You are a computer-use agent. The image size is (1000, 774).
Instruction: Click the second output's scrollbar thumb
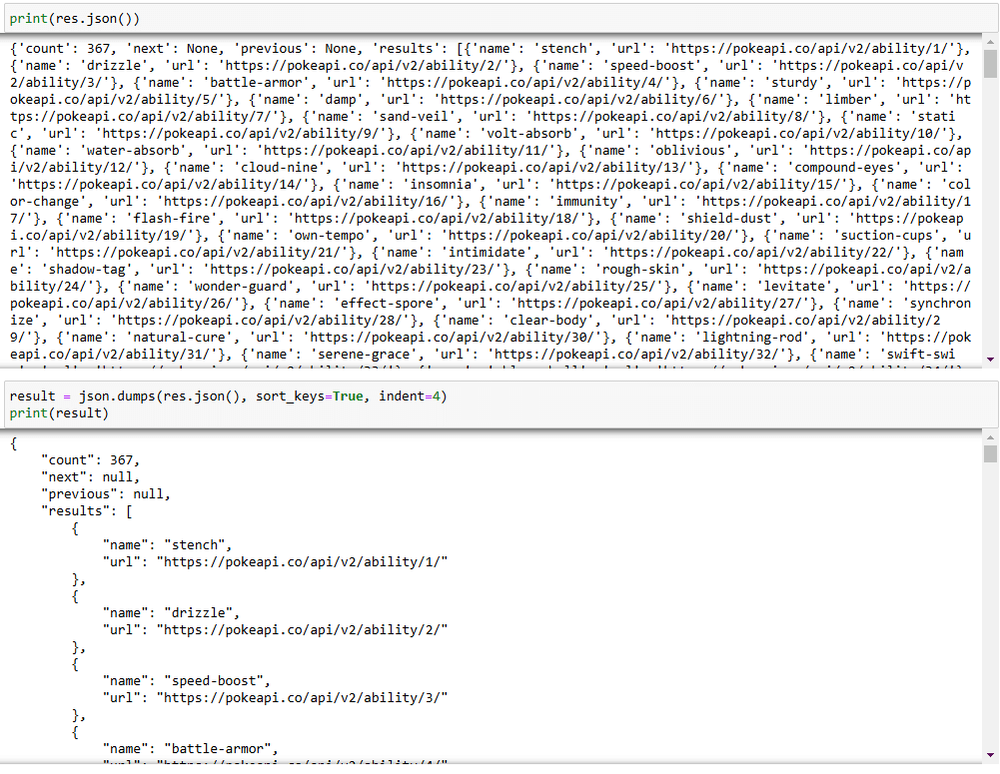[990, 454]
